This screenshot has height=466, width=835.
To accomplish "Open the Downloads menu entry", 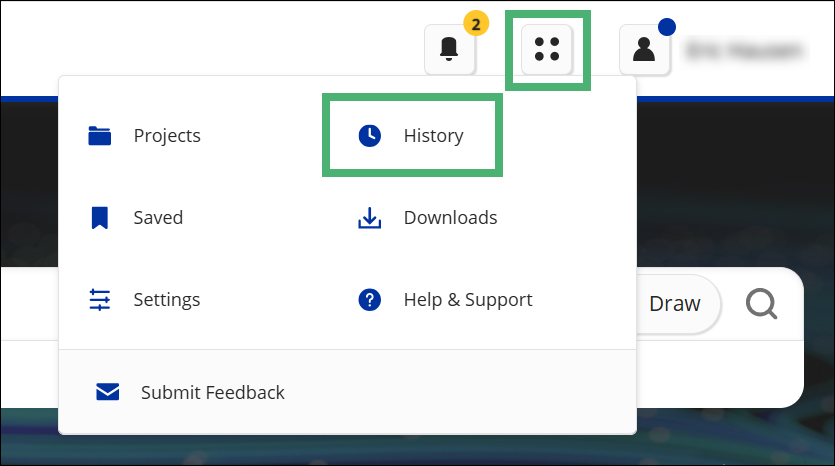I will tap(451, 218).
